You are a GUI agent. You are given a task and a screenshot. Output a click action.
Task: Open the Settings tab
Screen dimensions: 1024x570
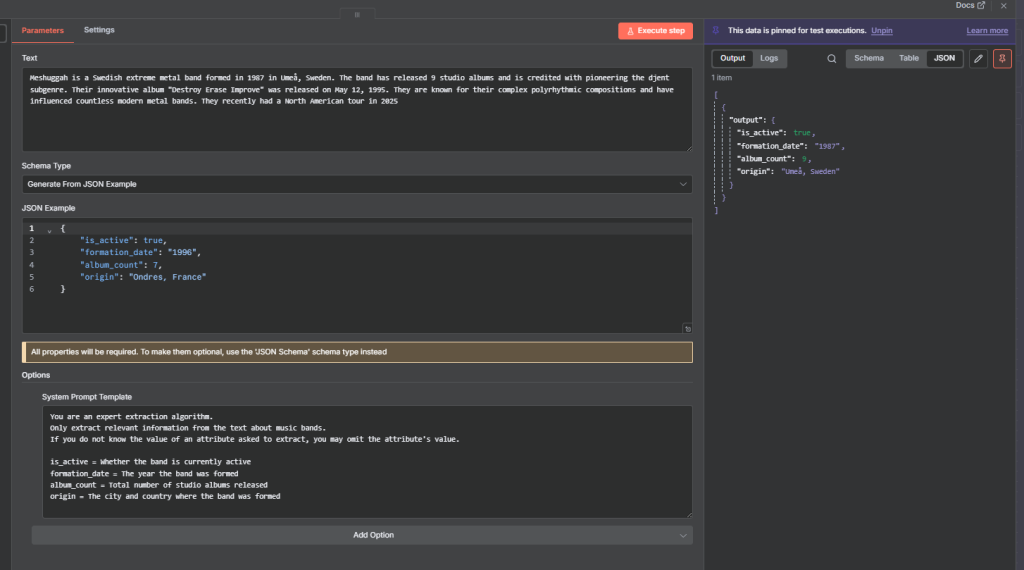click(x=99, y=30)
